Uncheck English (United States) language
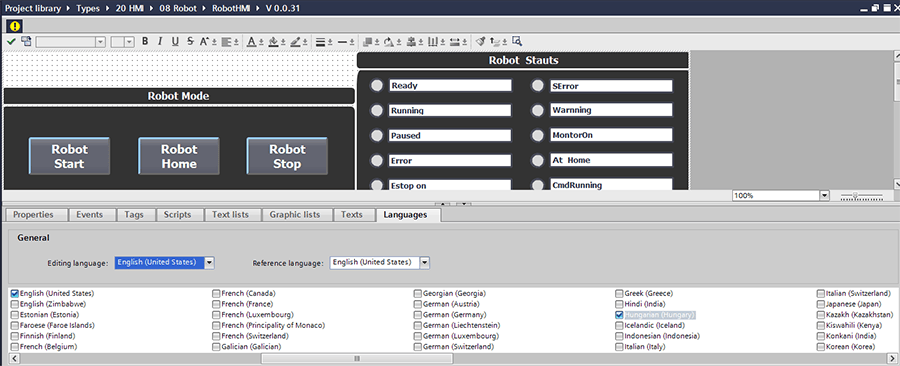 15,294
